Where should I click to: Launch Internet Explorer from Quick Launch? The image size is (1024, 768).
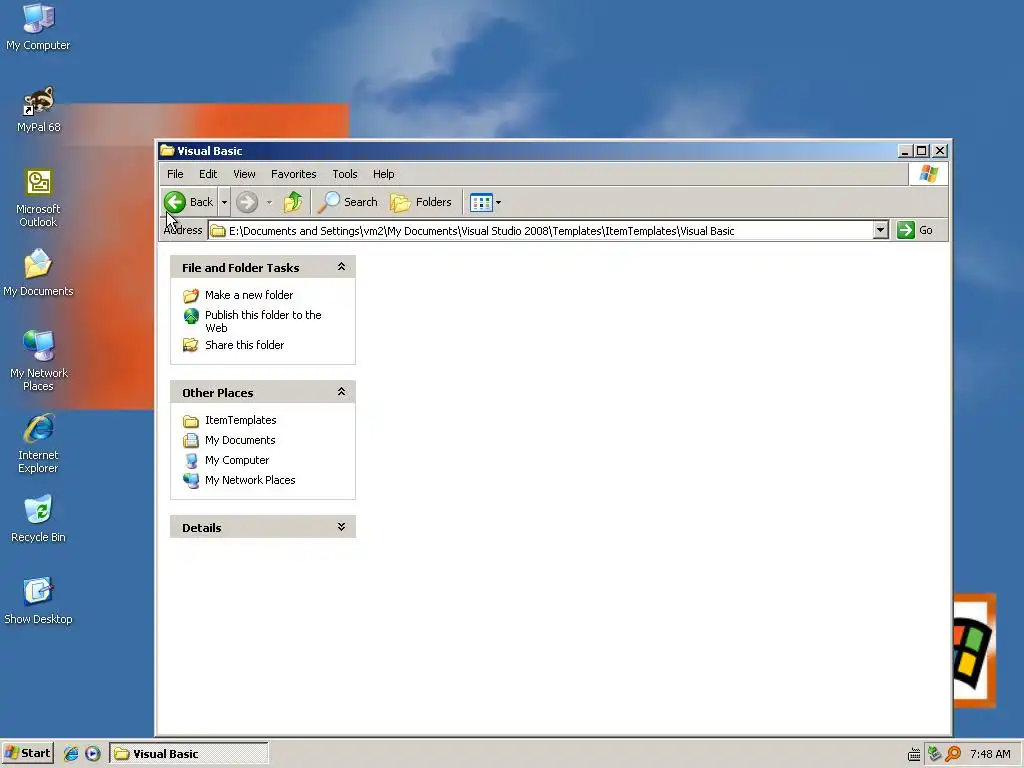point(71,754)
